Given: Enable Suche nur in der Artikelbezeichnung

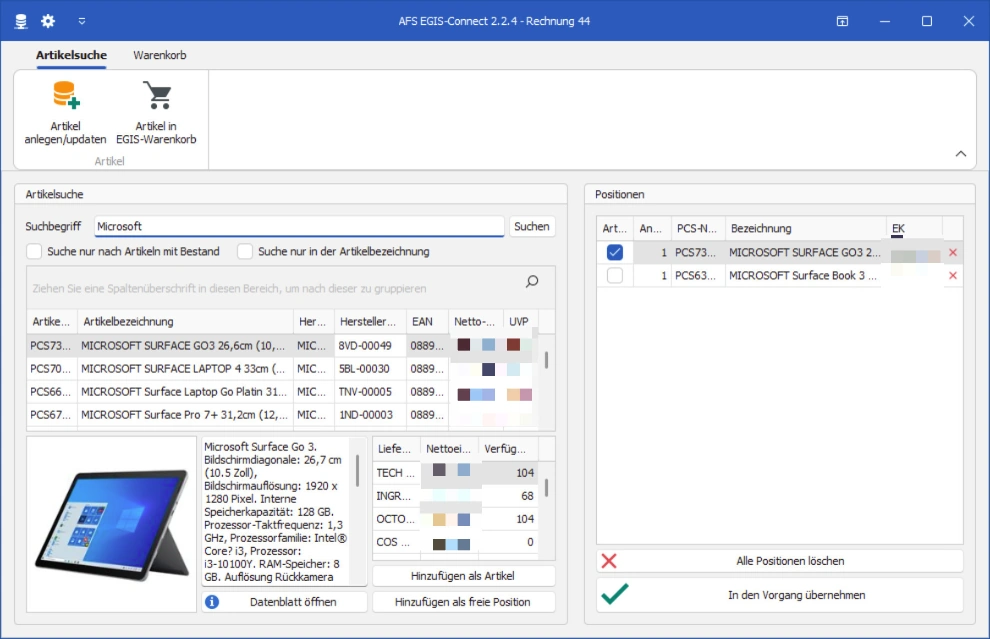Looking at the screenshot, I should coord(245,251).
